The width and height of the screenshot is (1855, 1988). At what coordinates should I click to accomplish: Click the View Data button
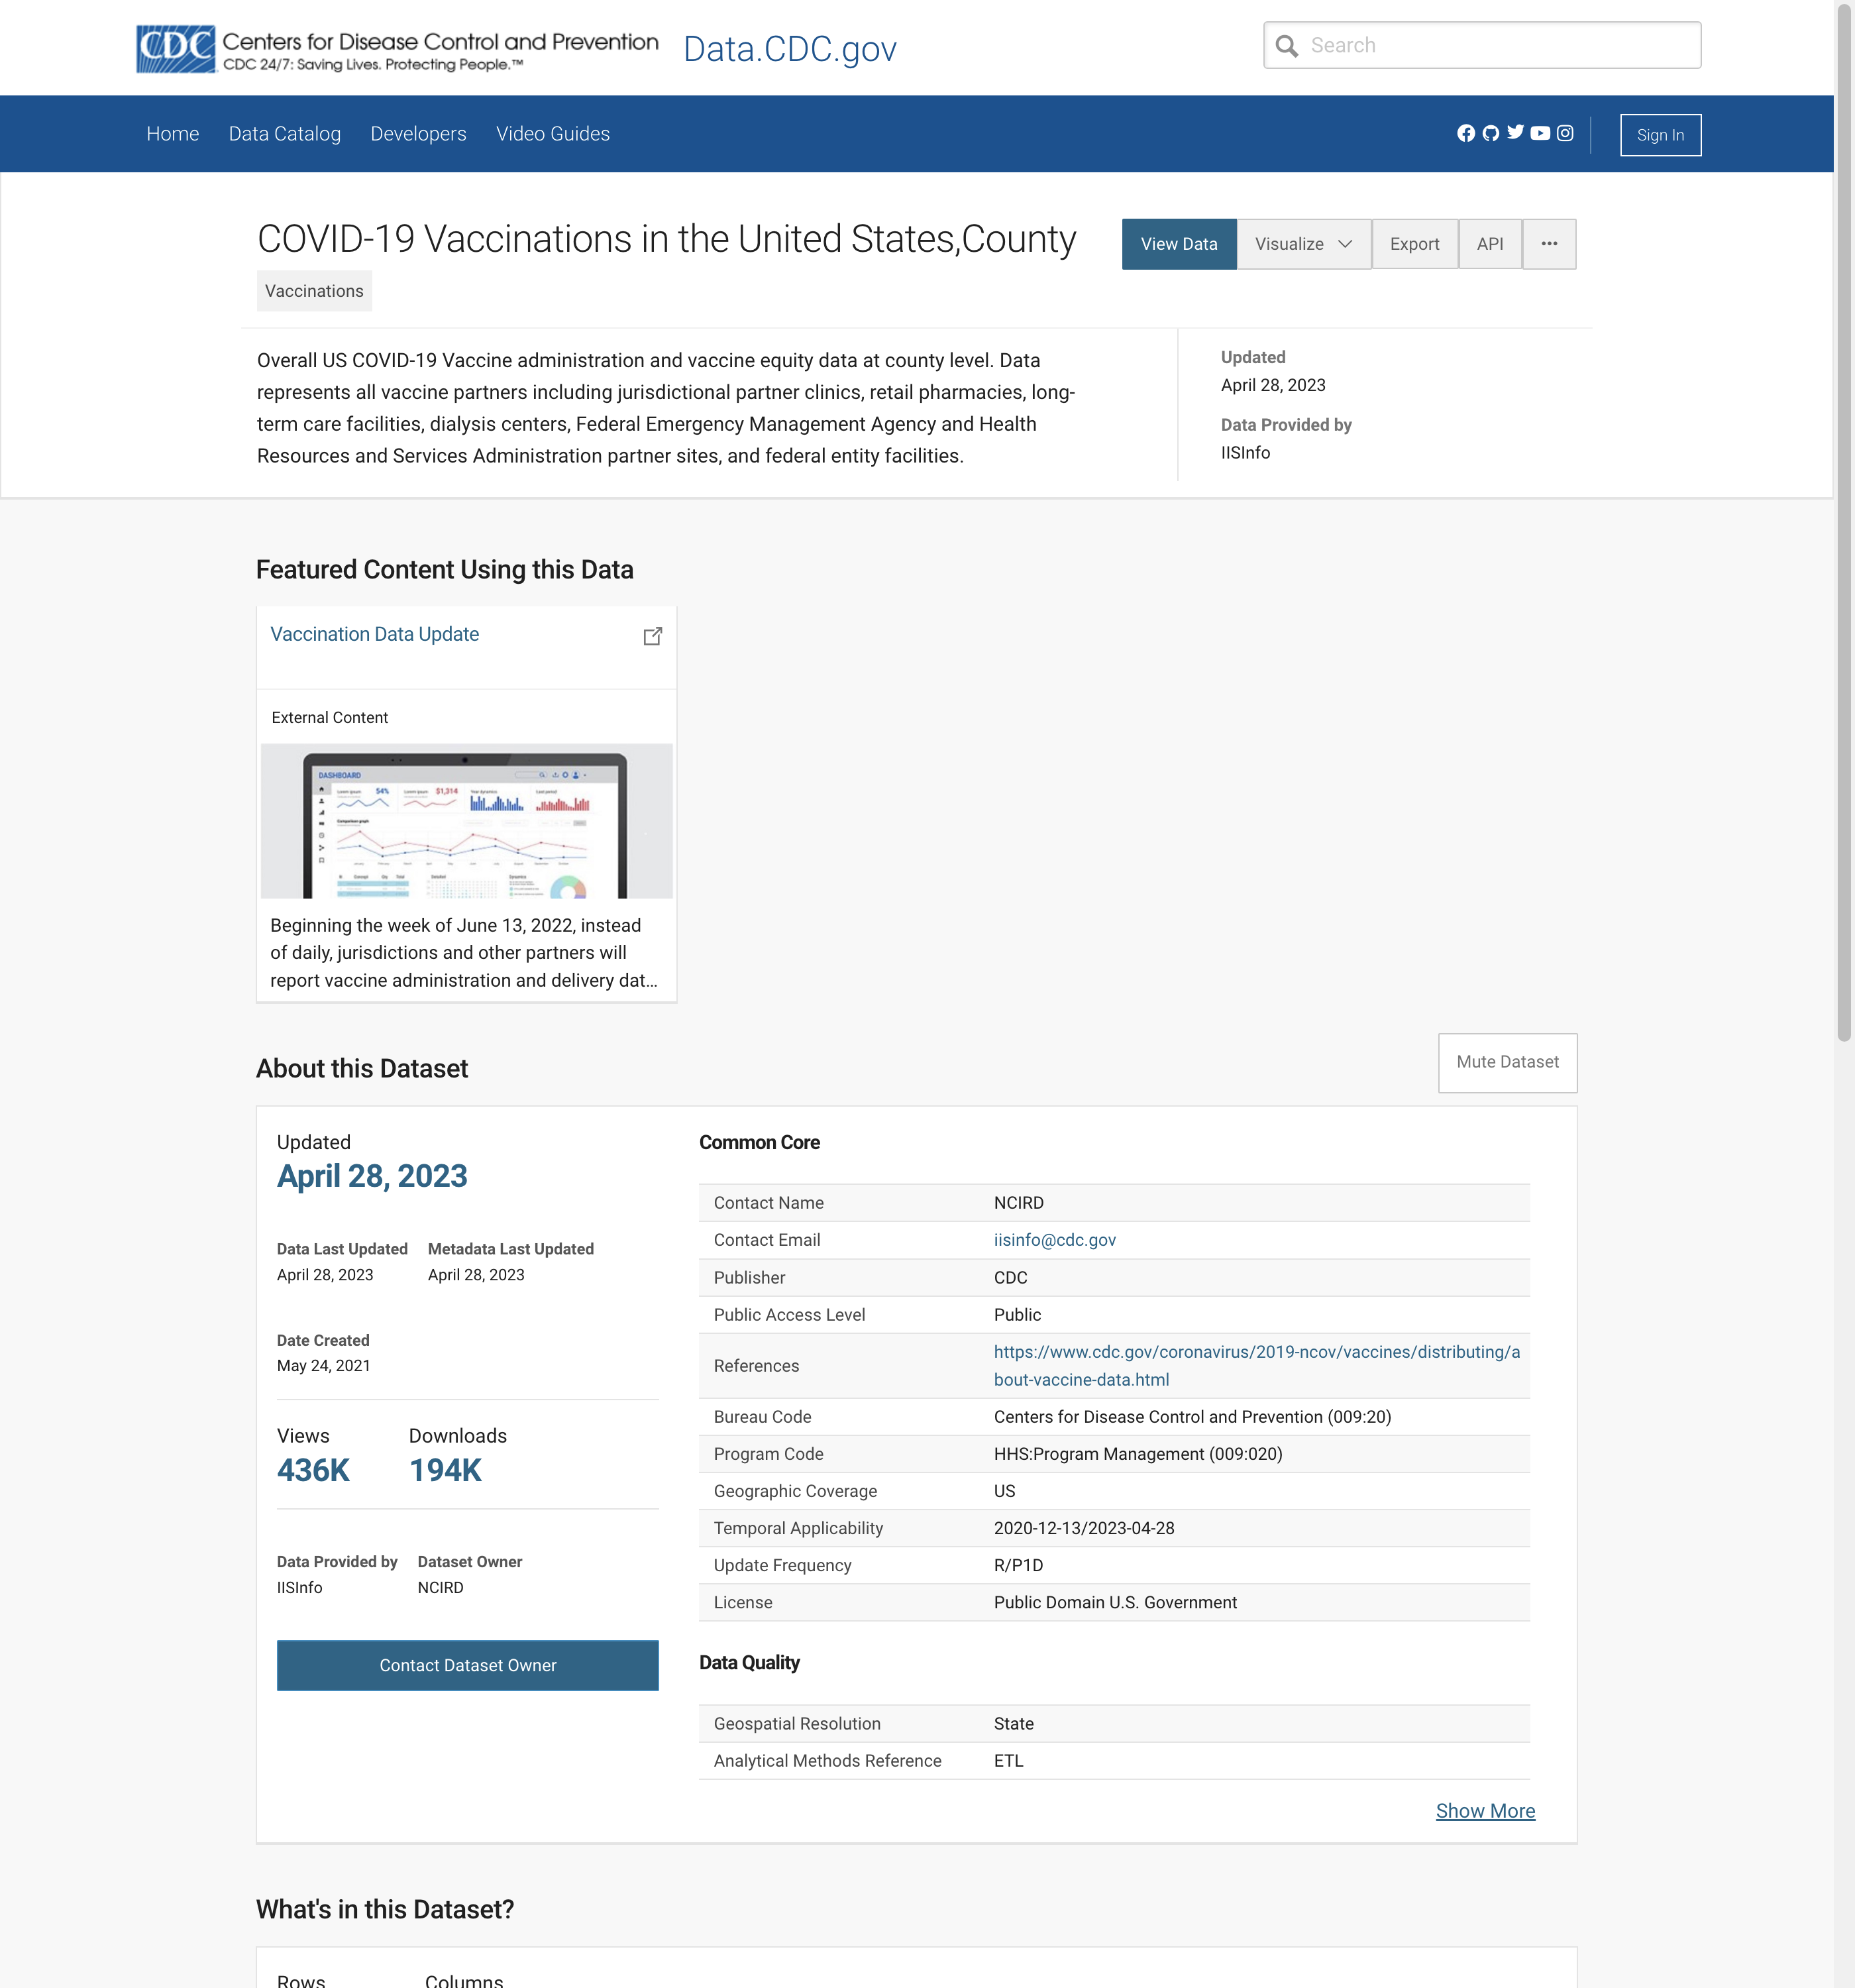[1178, 244]
